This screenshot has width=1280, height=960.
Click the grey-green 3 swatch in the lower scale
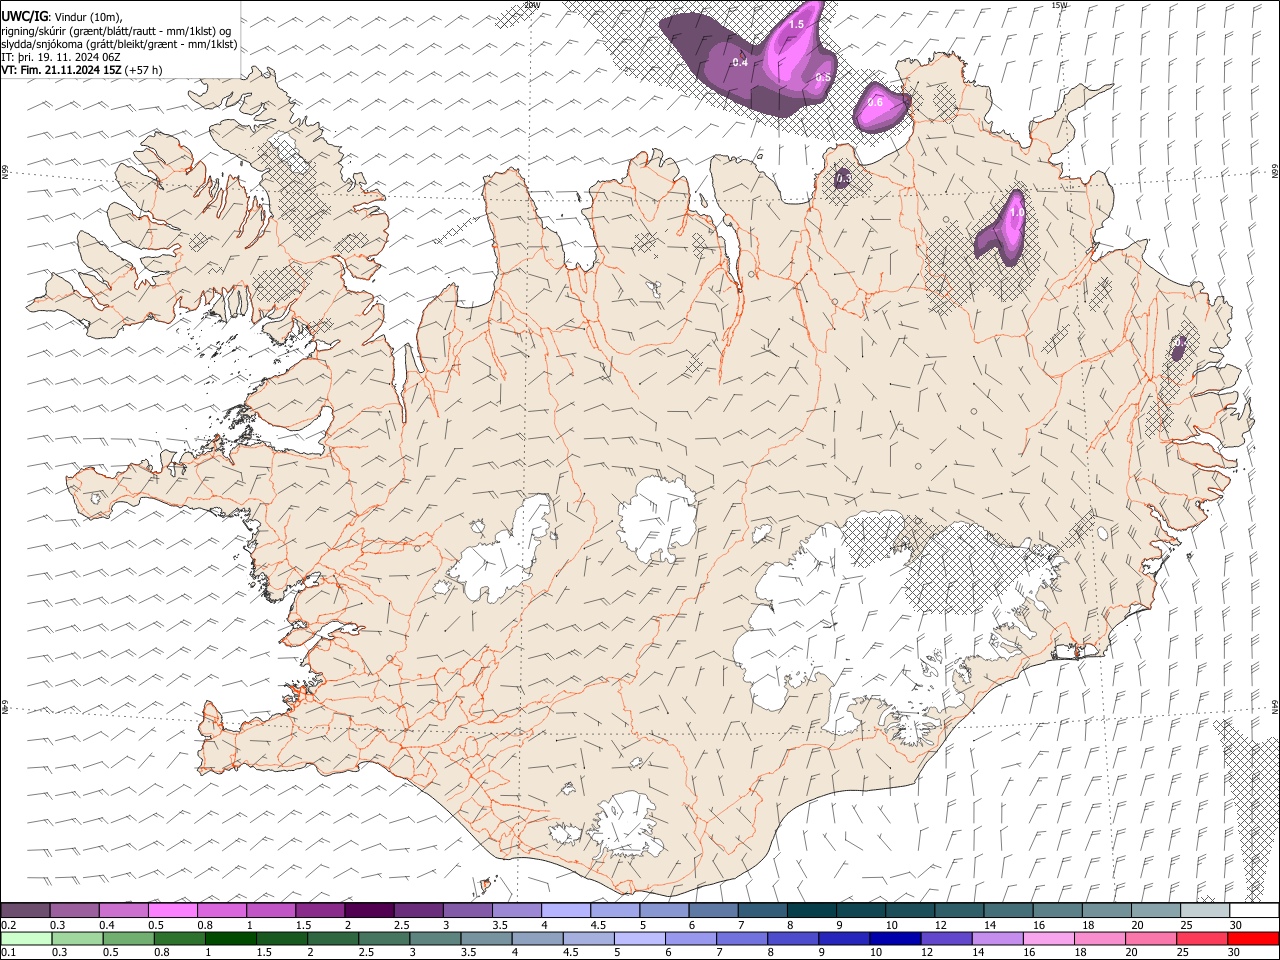pos(434,938)
